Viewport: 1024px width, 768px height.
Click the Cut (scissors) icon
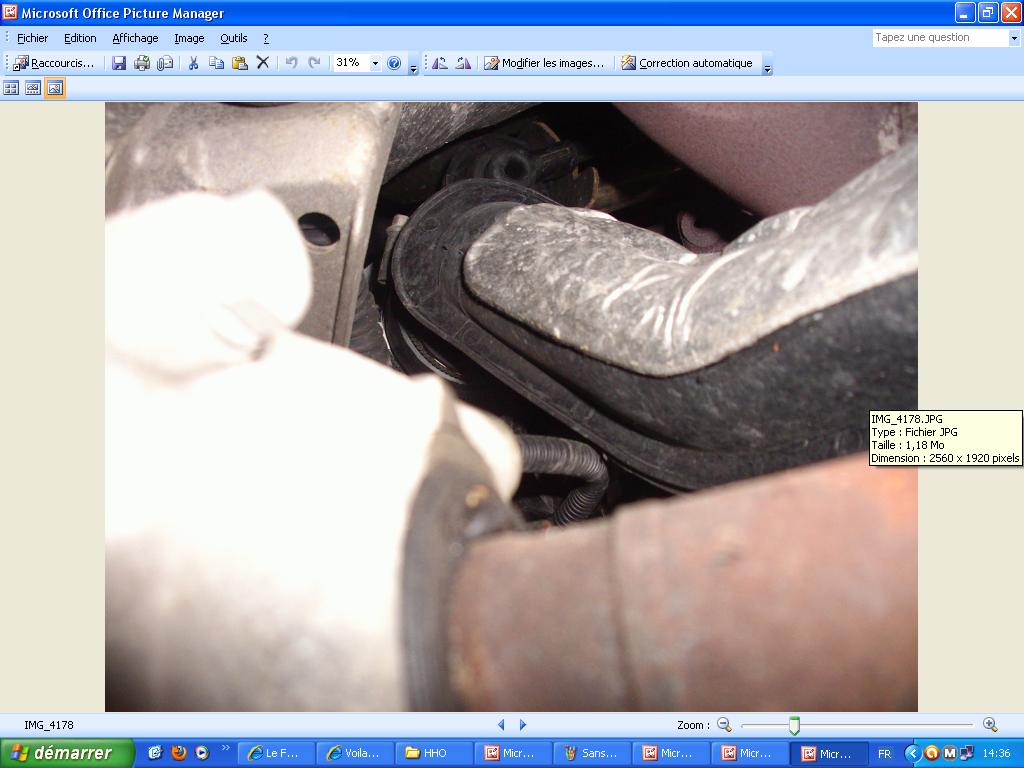point(194,63)
